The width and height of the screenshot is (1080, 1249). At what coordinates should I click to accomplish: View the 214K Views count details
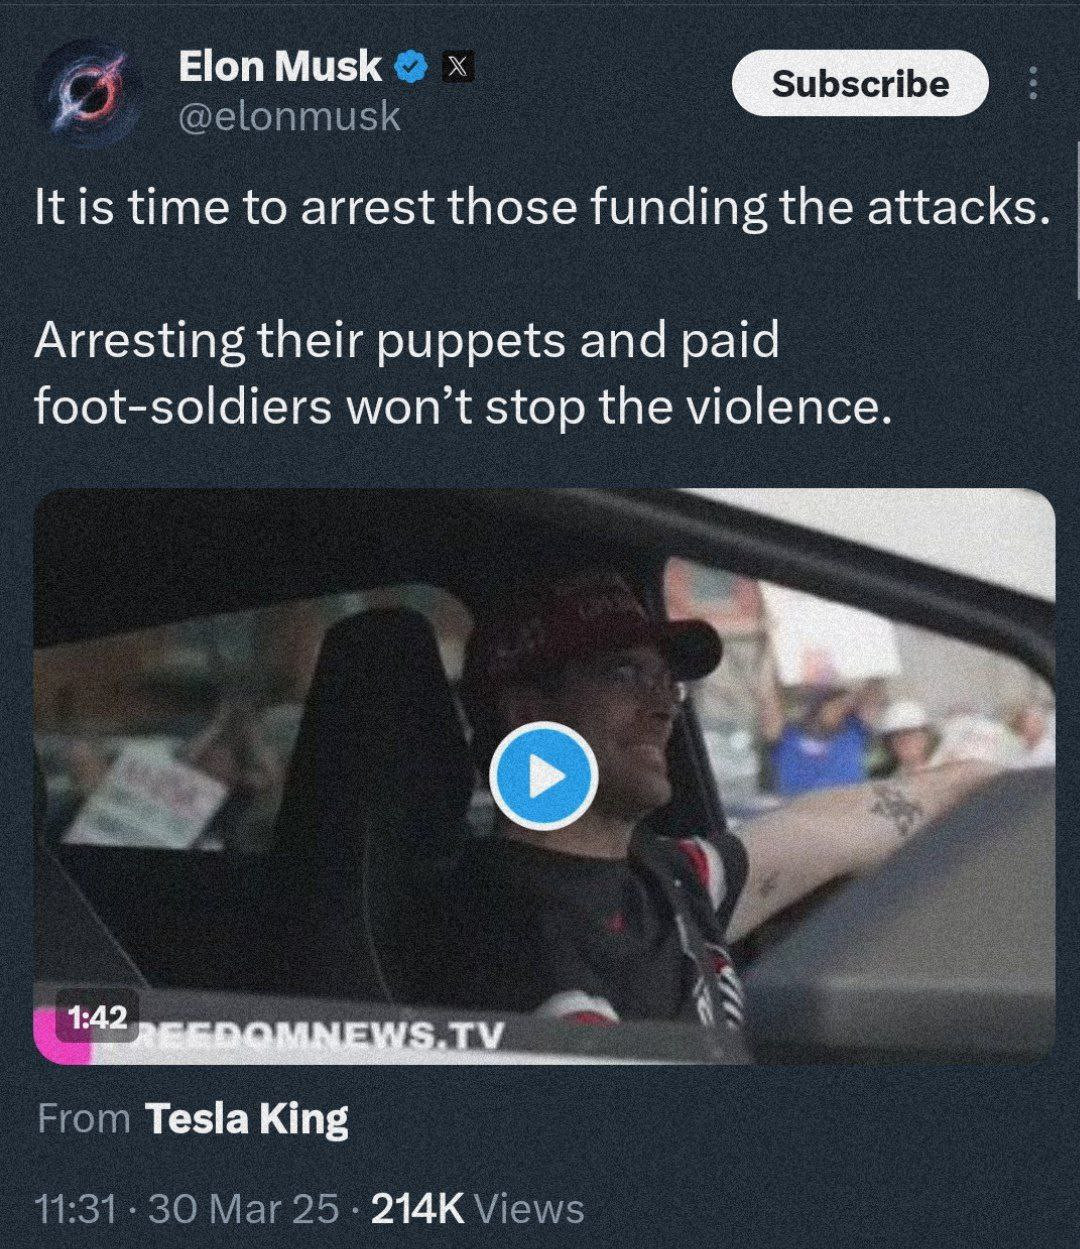(477, 1209)
